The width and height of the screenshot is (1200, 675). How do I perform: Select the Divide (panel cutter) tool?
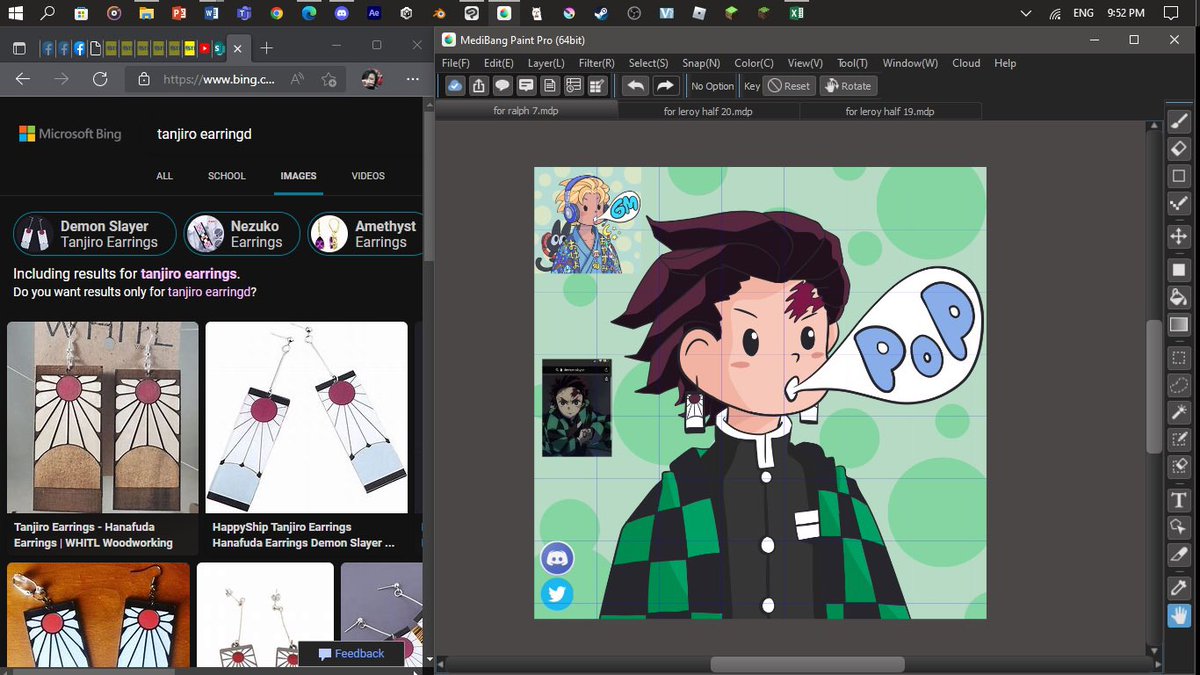click(x=1179, y=554)
